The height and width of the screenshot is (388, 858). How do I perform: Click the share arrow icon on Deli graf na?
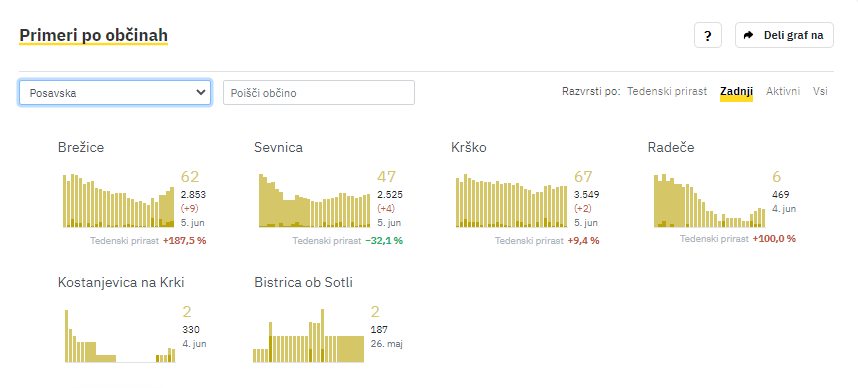tap(749, 36)
